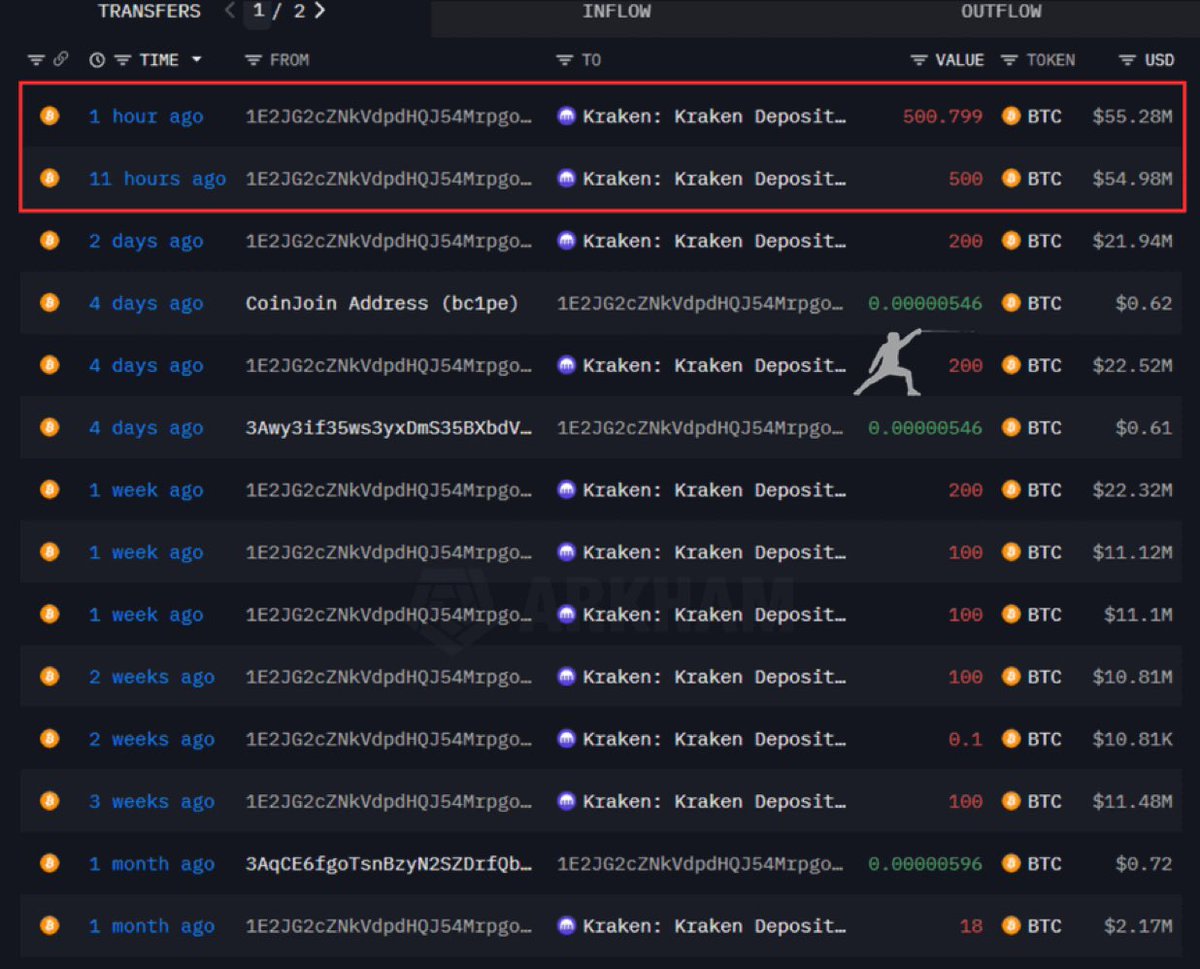Click the Bitcoin chain icon in the 1 hour ago row

pos(49,116)
